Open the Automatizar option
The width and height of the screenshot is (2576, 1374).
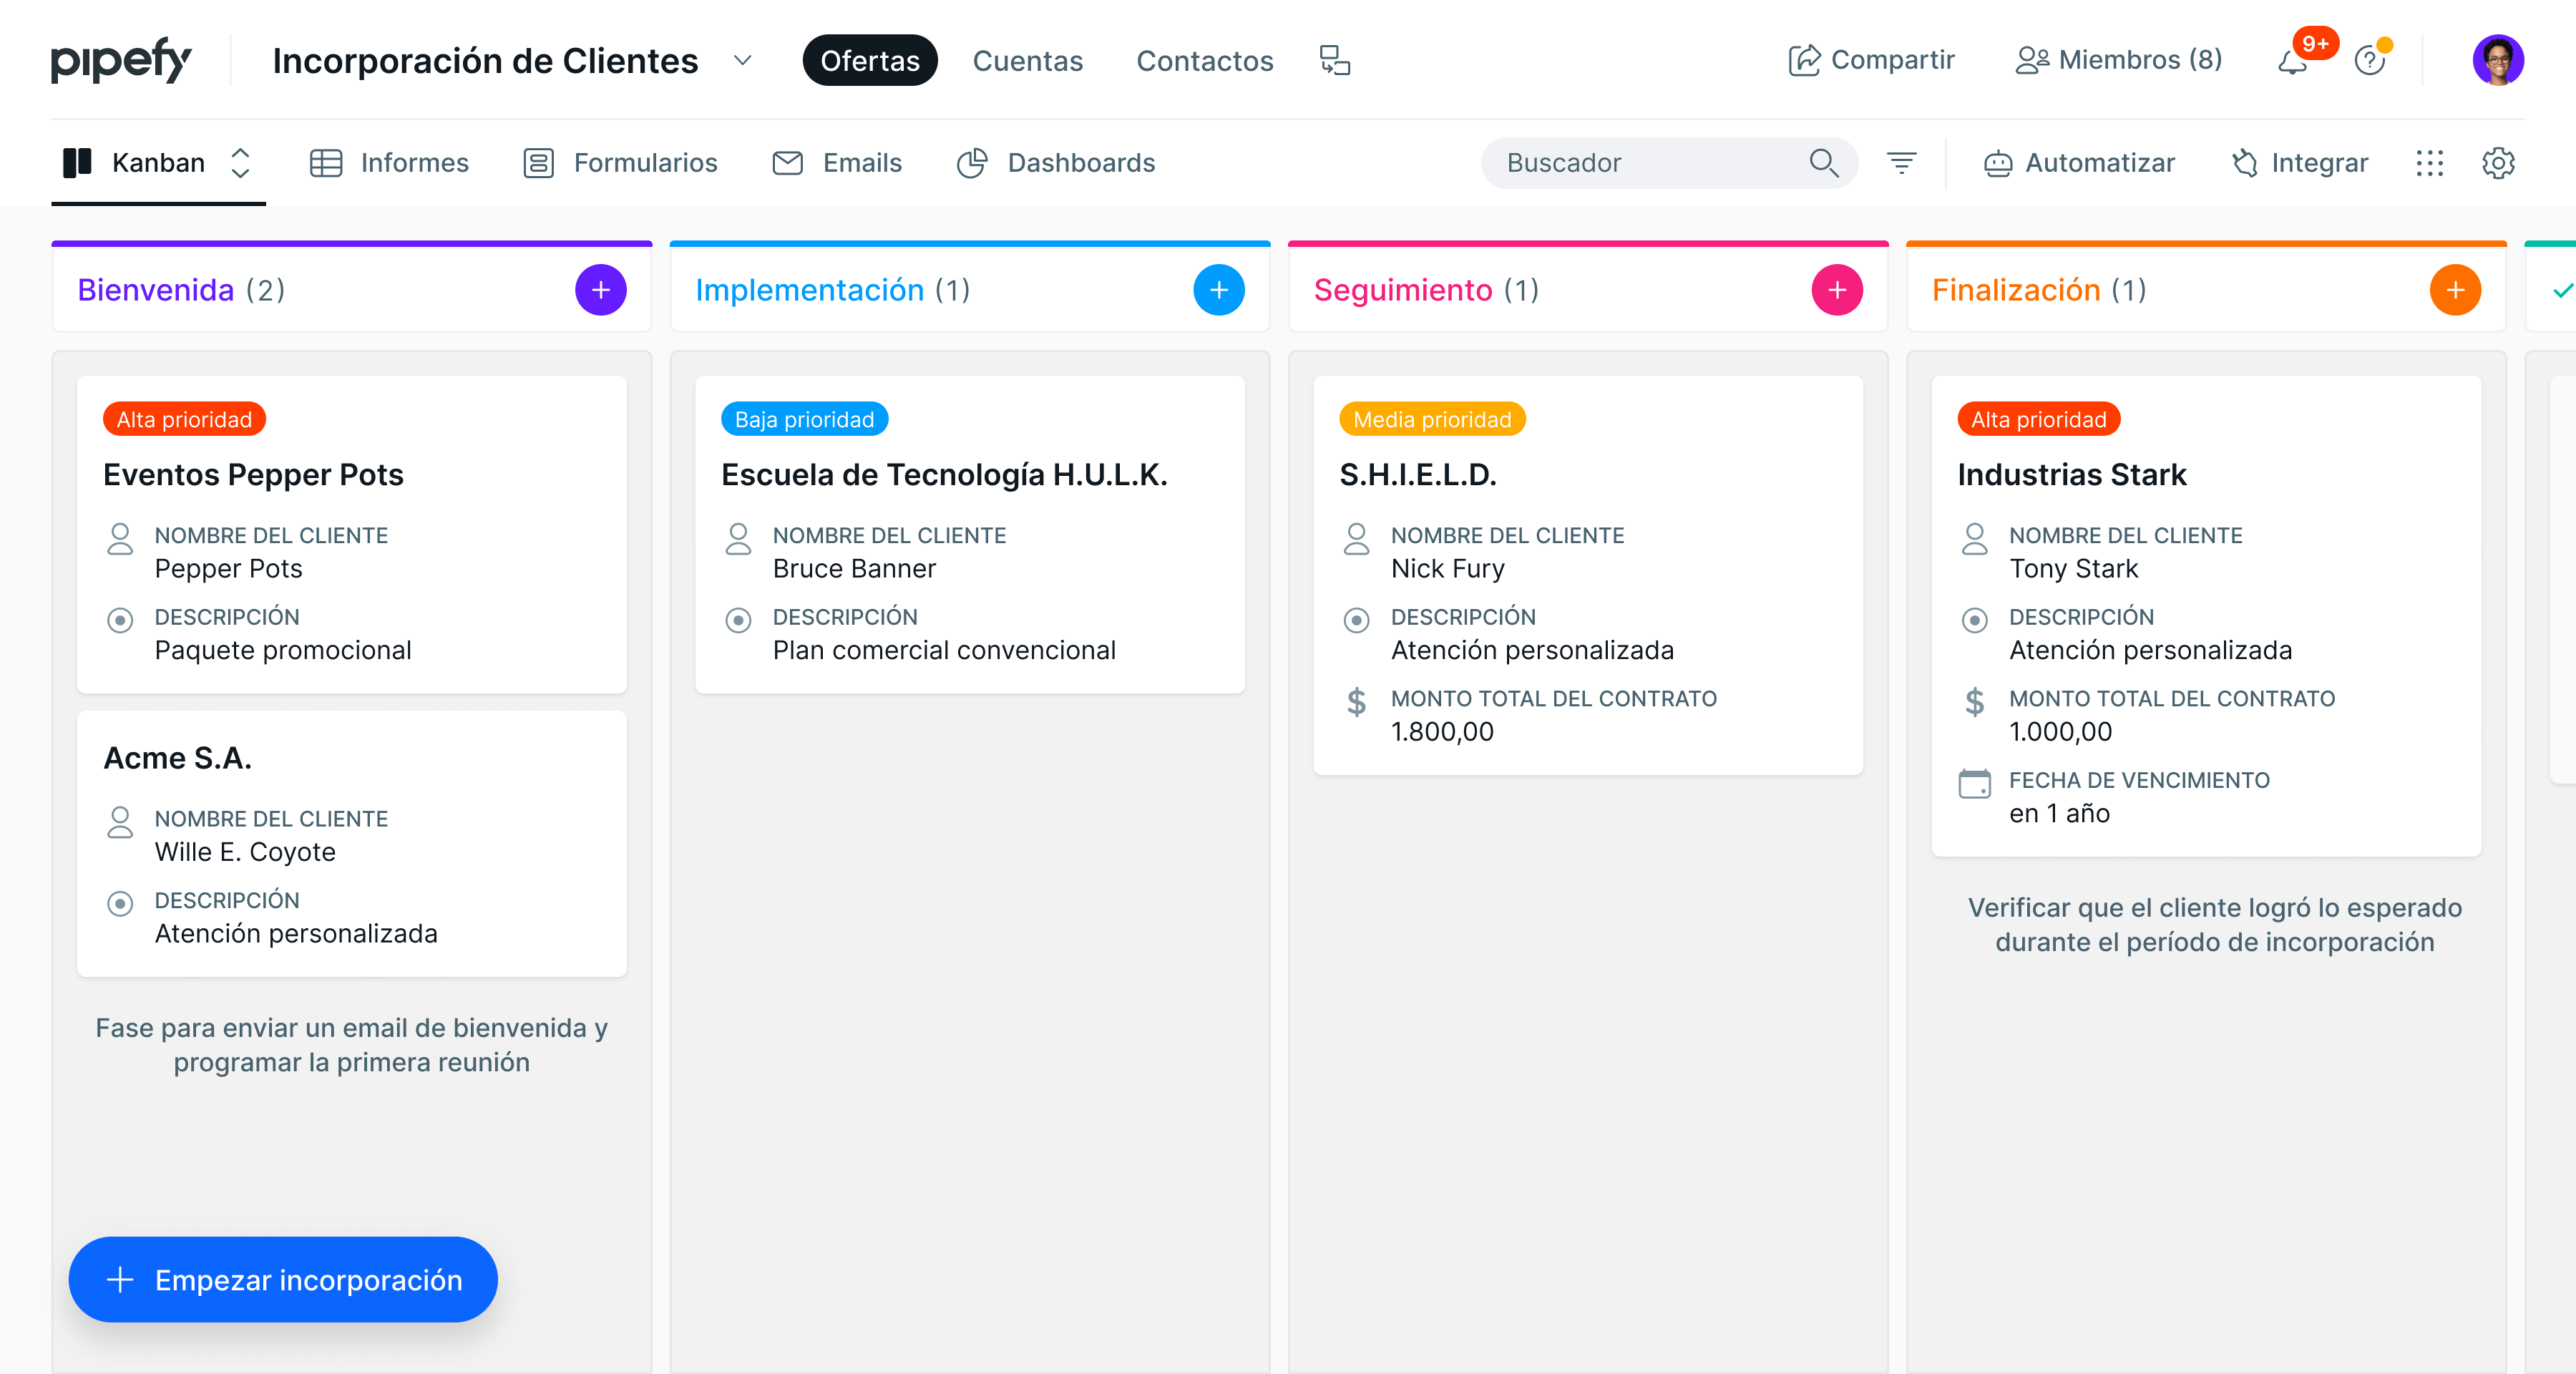tap(2079, 163)
